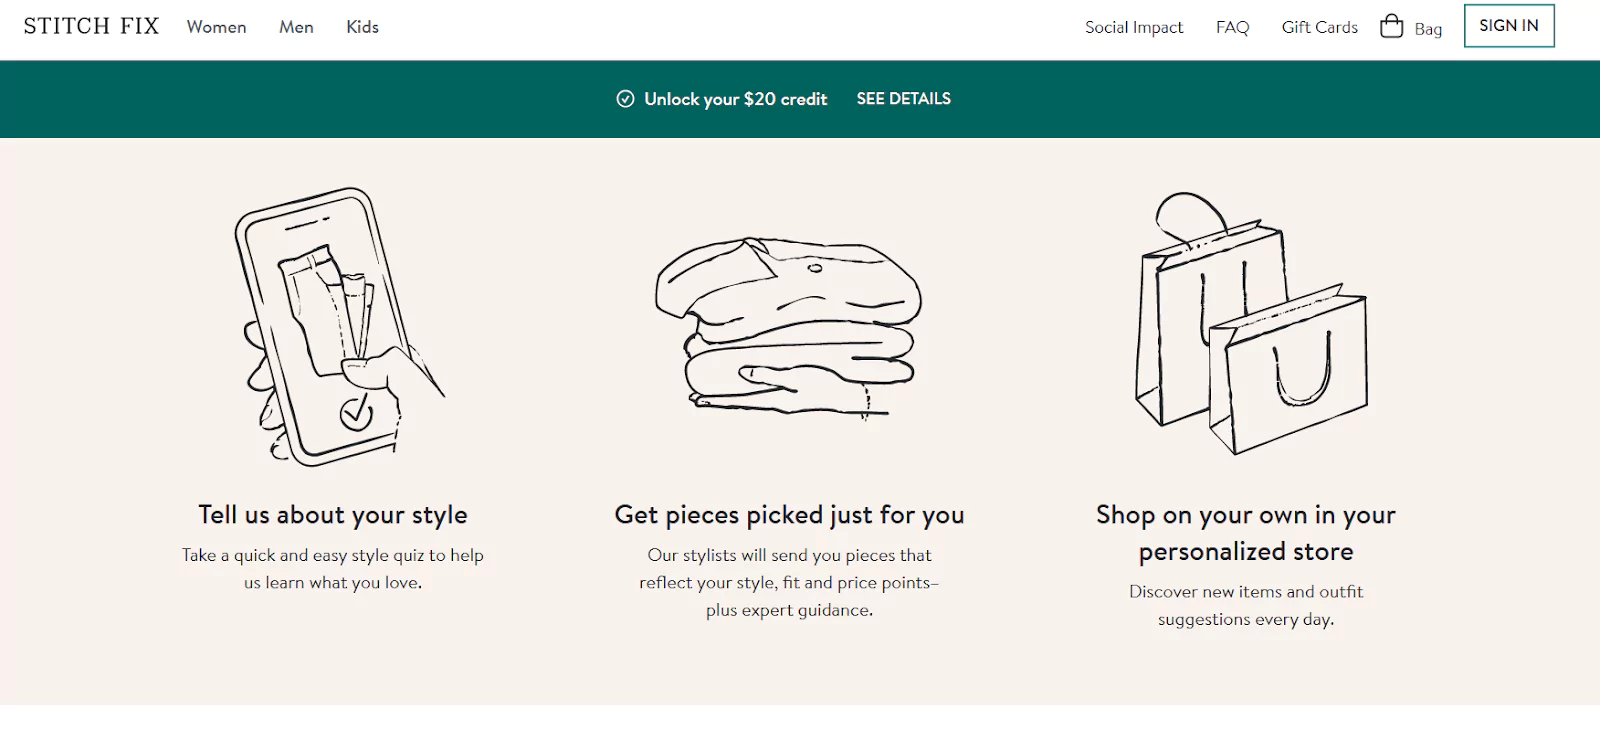Click the SIGN IN button
This screenshot has width=1600, height=751.
pyautogui.click(x=1509, y=26)
